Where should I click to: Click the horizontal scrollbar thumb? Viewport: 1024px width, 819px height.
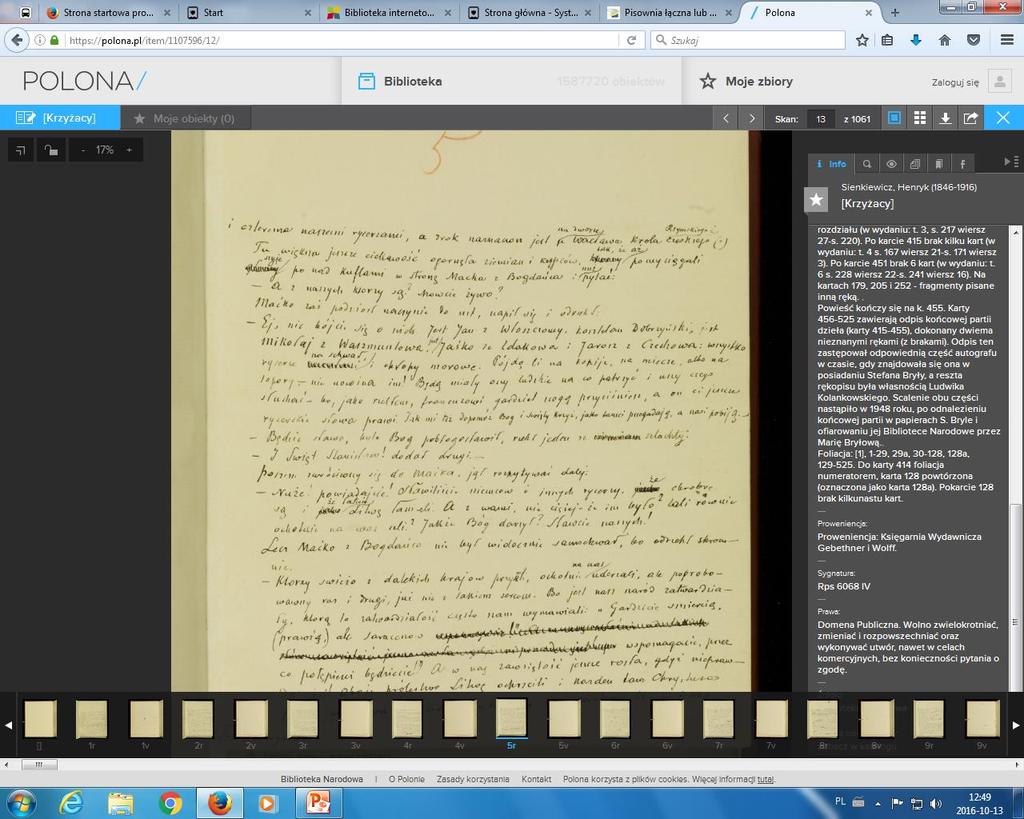(39, 764)
